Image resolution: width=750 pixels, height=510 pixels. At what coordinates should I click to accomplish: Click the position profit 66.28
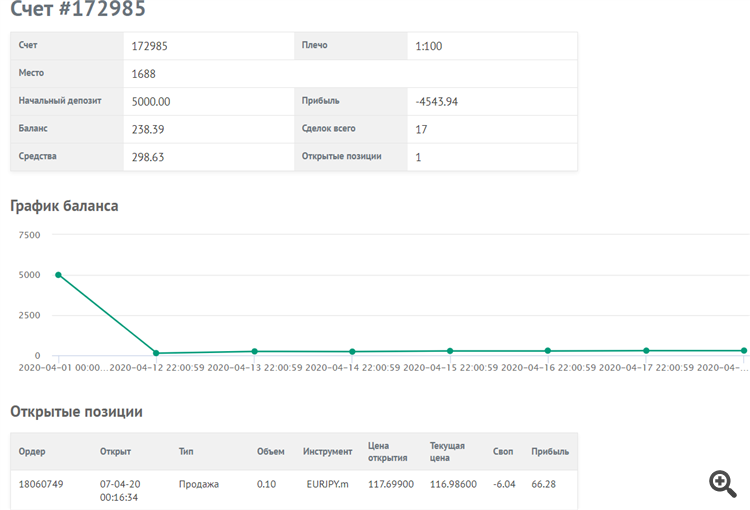(543, 484)
